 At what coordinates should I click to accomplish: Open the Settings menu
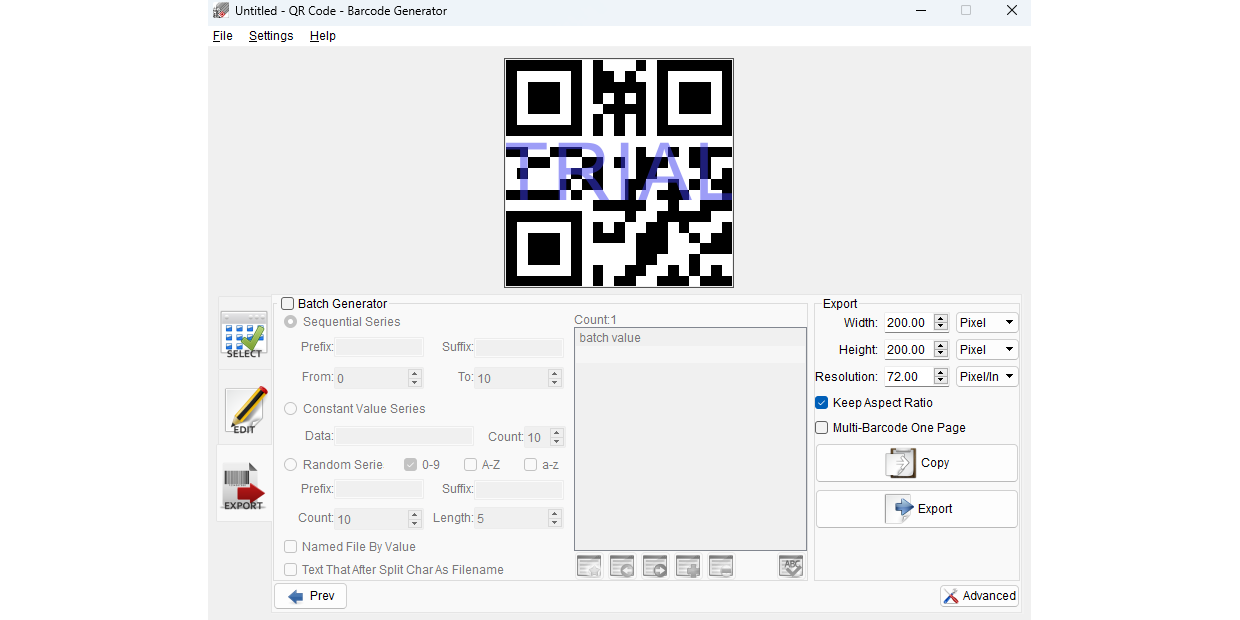click(x=271, y=35)
